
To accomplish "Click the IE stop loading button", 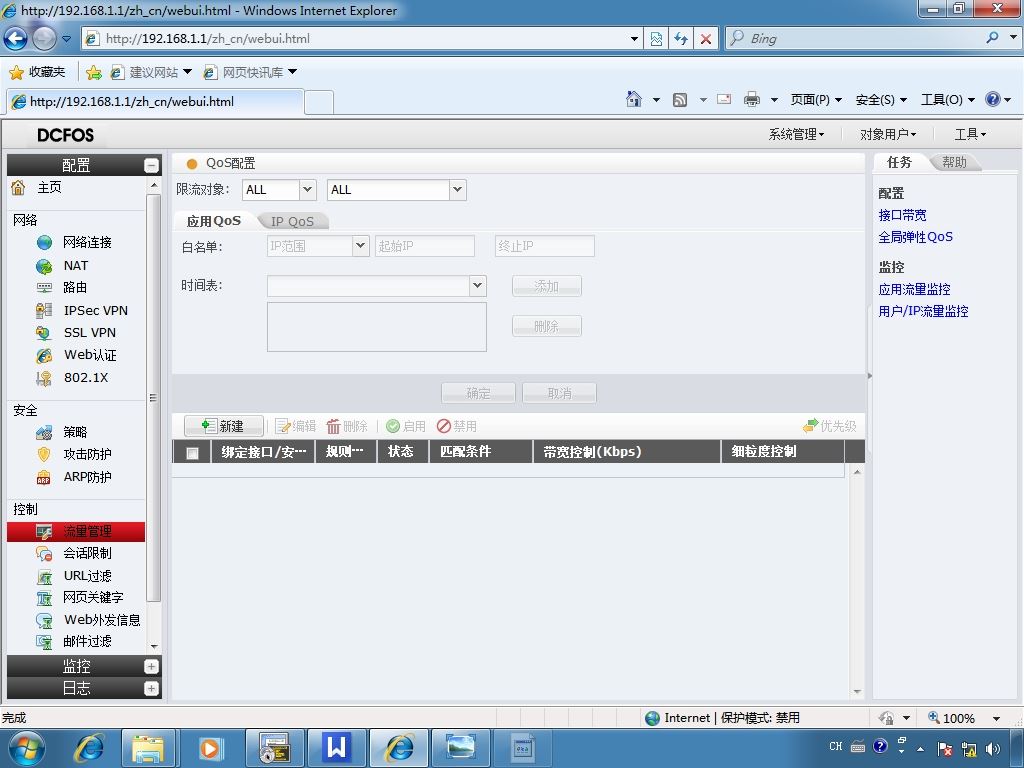I will pos(706,39).
